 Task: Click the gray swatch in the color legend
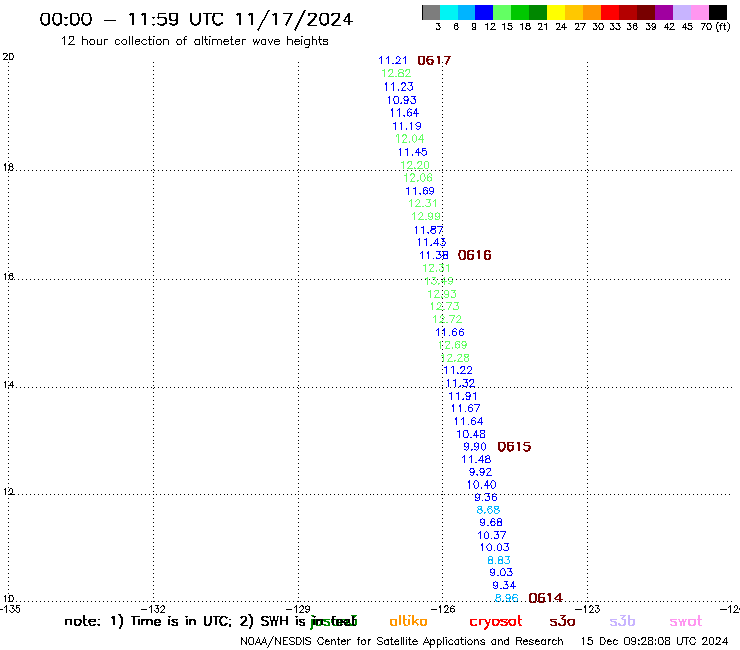[x=431, y=12]
